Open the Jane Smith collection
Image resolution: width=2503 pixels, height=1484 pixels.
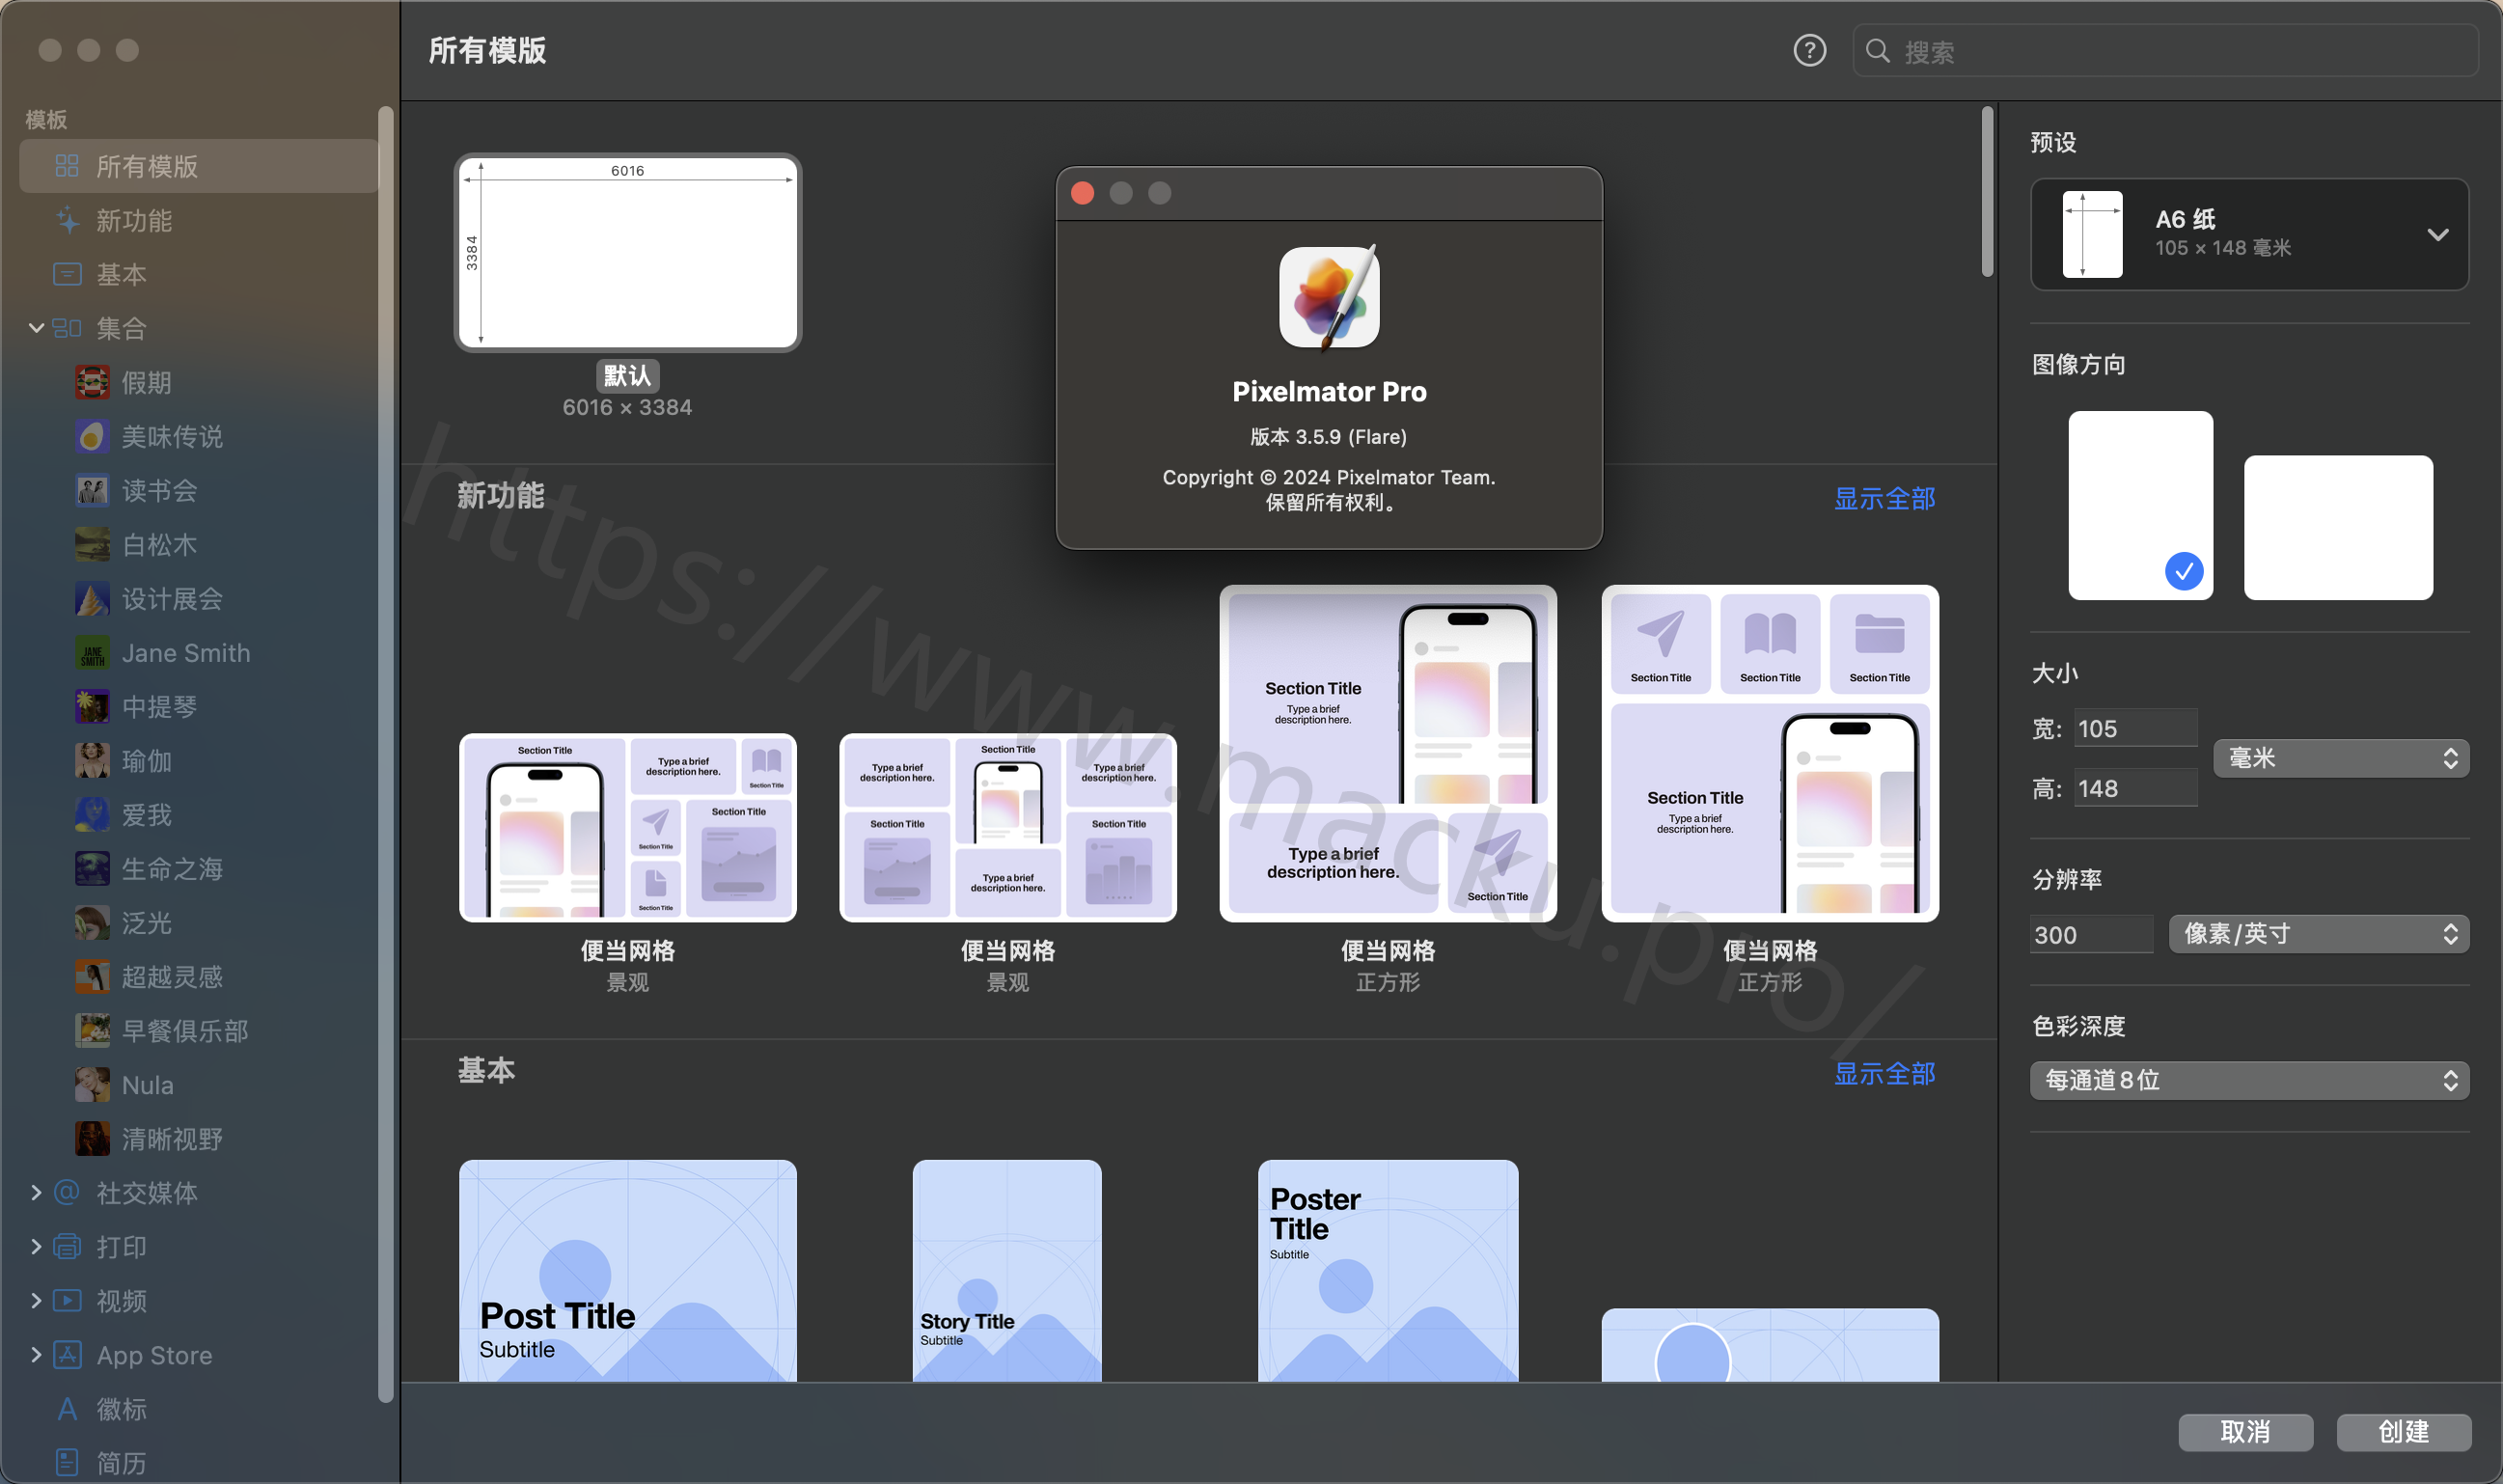[x=199, y=652]
